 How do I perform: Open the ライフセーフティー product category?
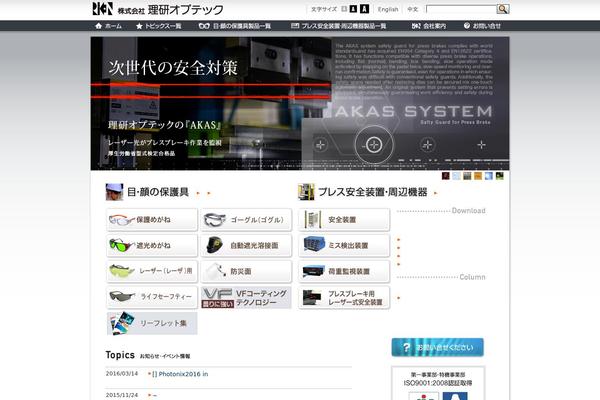tap(152, 297)
